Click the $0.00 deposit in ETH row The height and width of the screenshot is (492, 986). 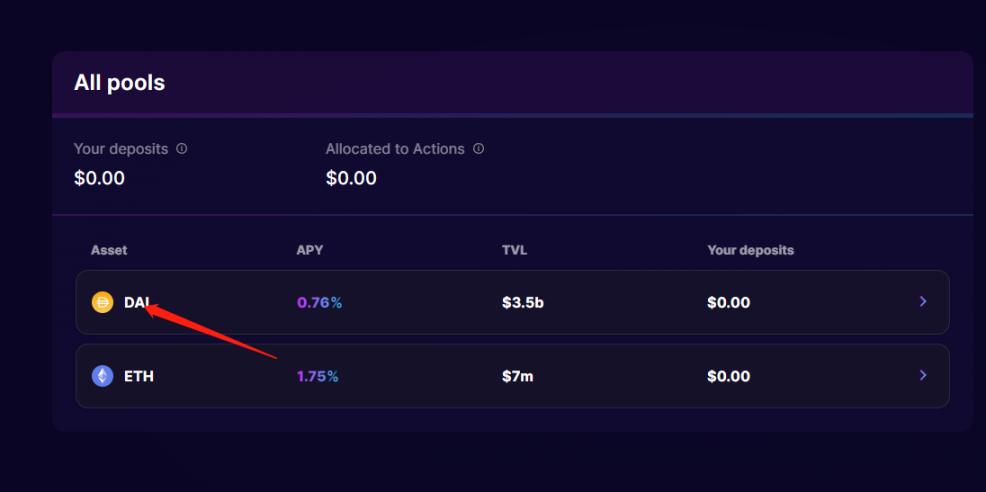click(728, 377)
